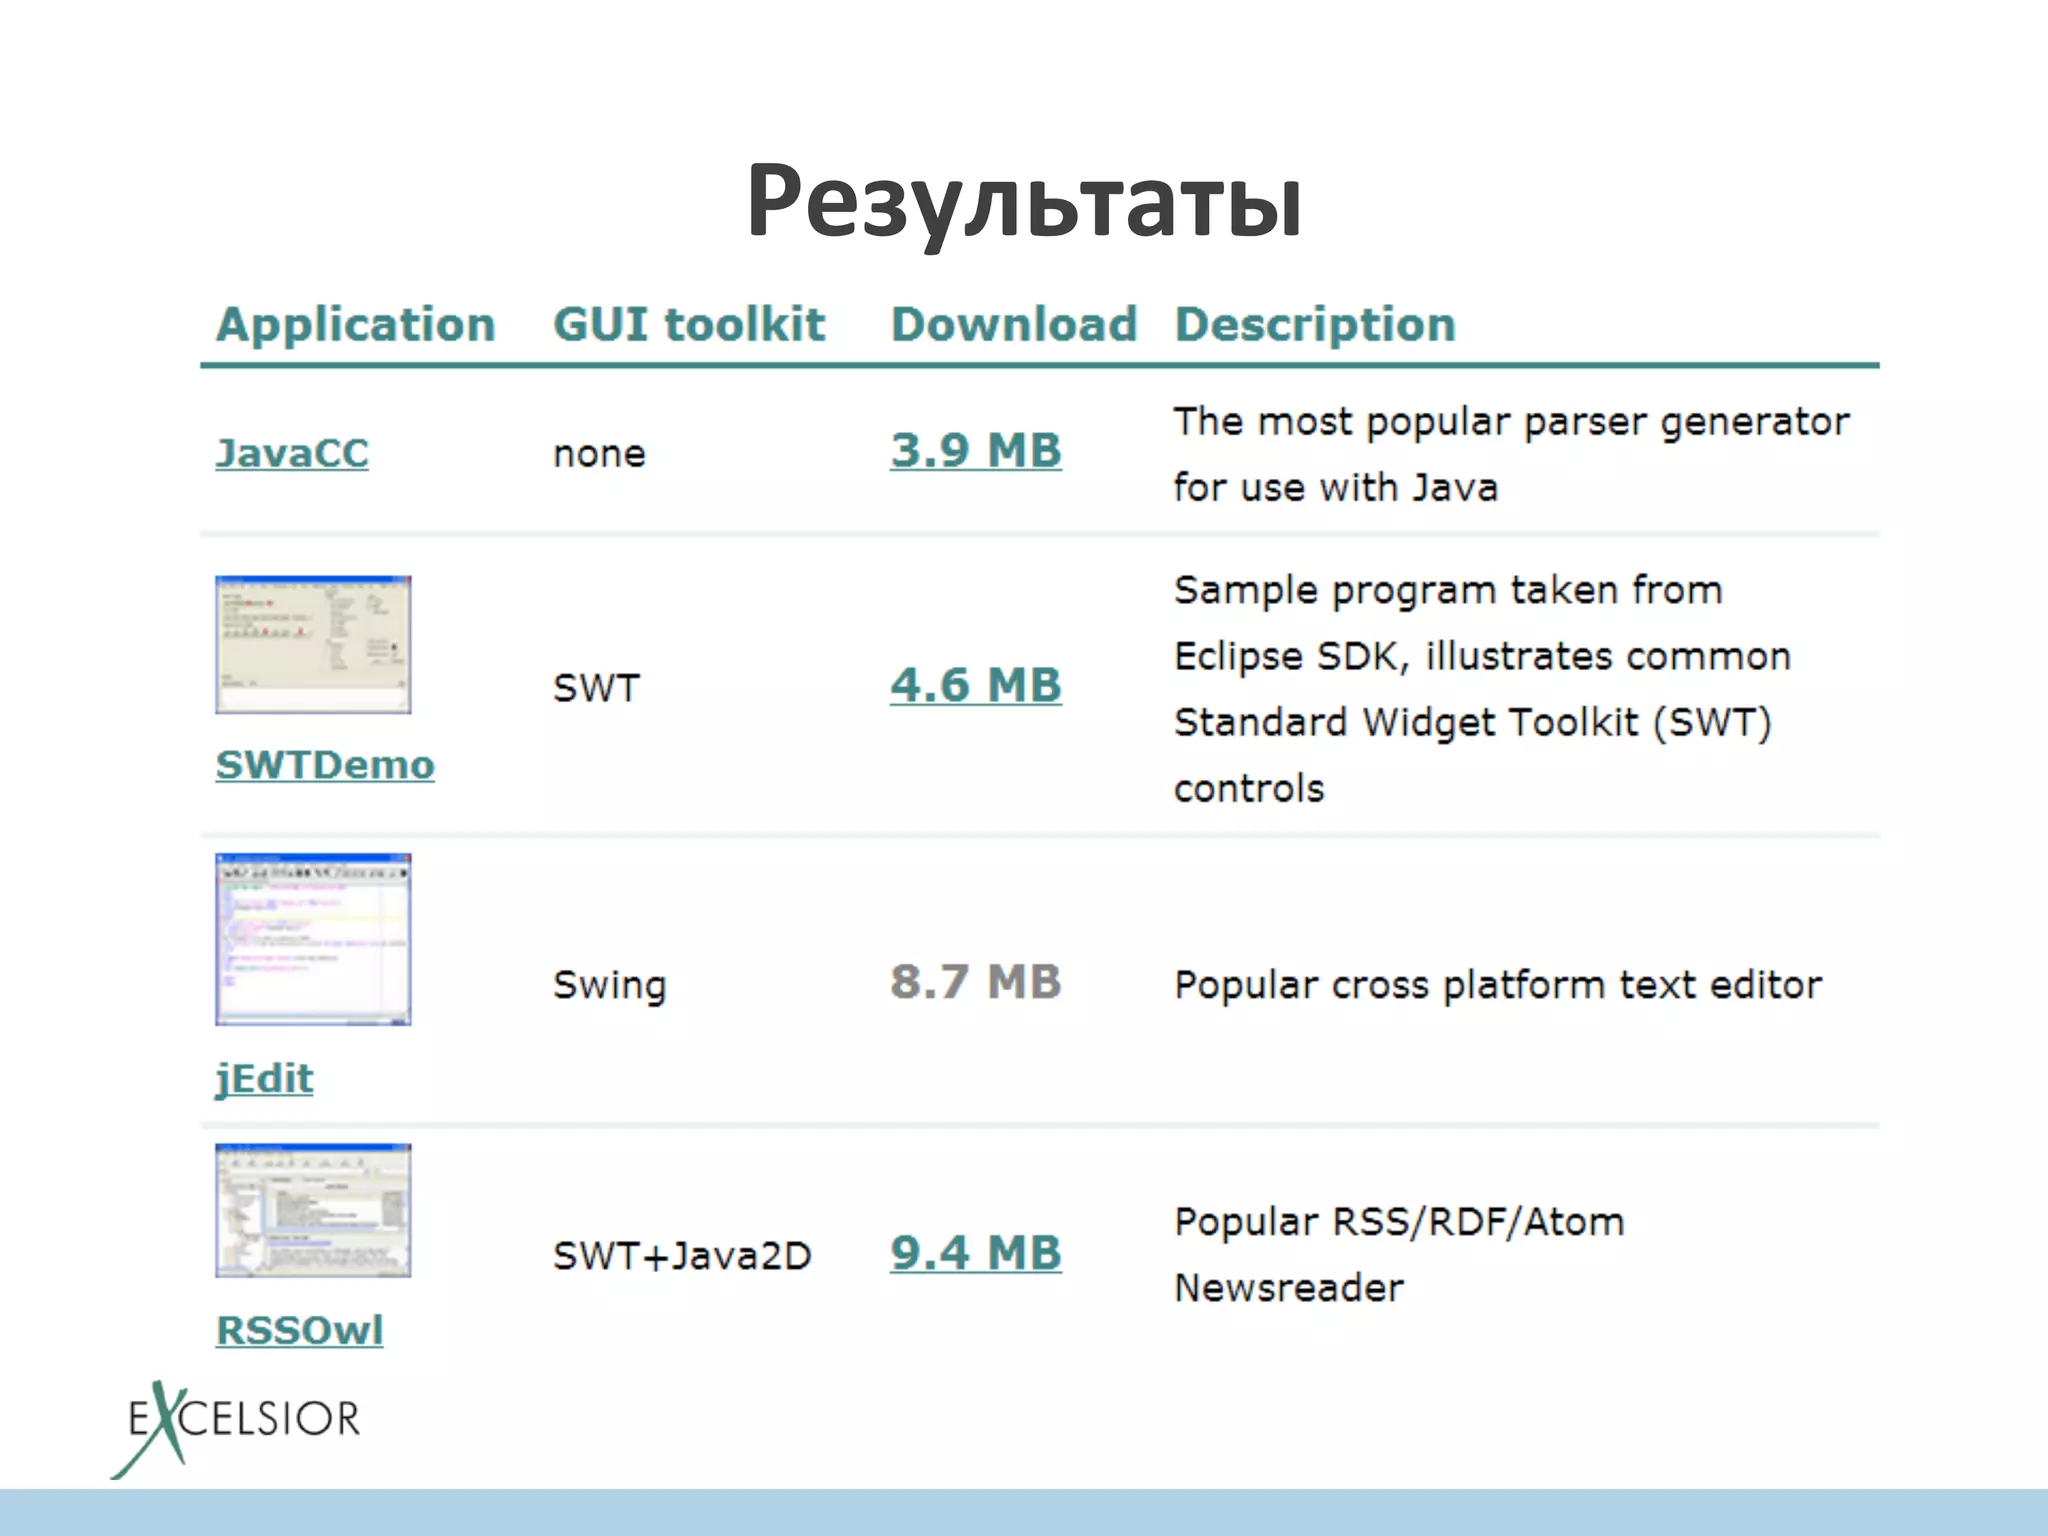This screenshot has width=2048, height=1536.
Task: Click the 'Swing' toolkit cell
Action: [x=609, y=985]
